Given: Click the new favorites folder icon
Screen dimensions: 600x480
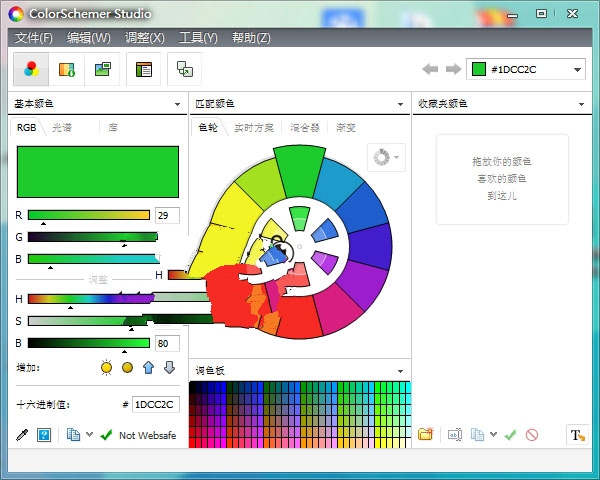Looking at the screenshot, I should [x=425, y=435].
